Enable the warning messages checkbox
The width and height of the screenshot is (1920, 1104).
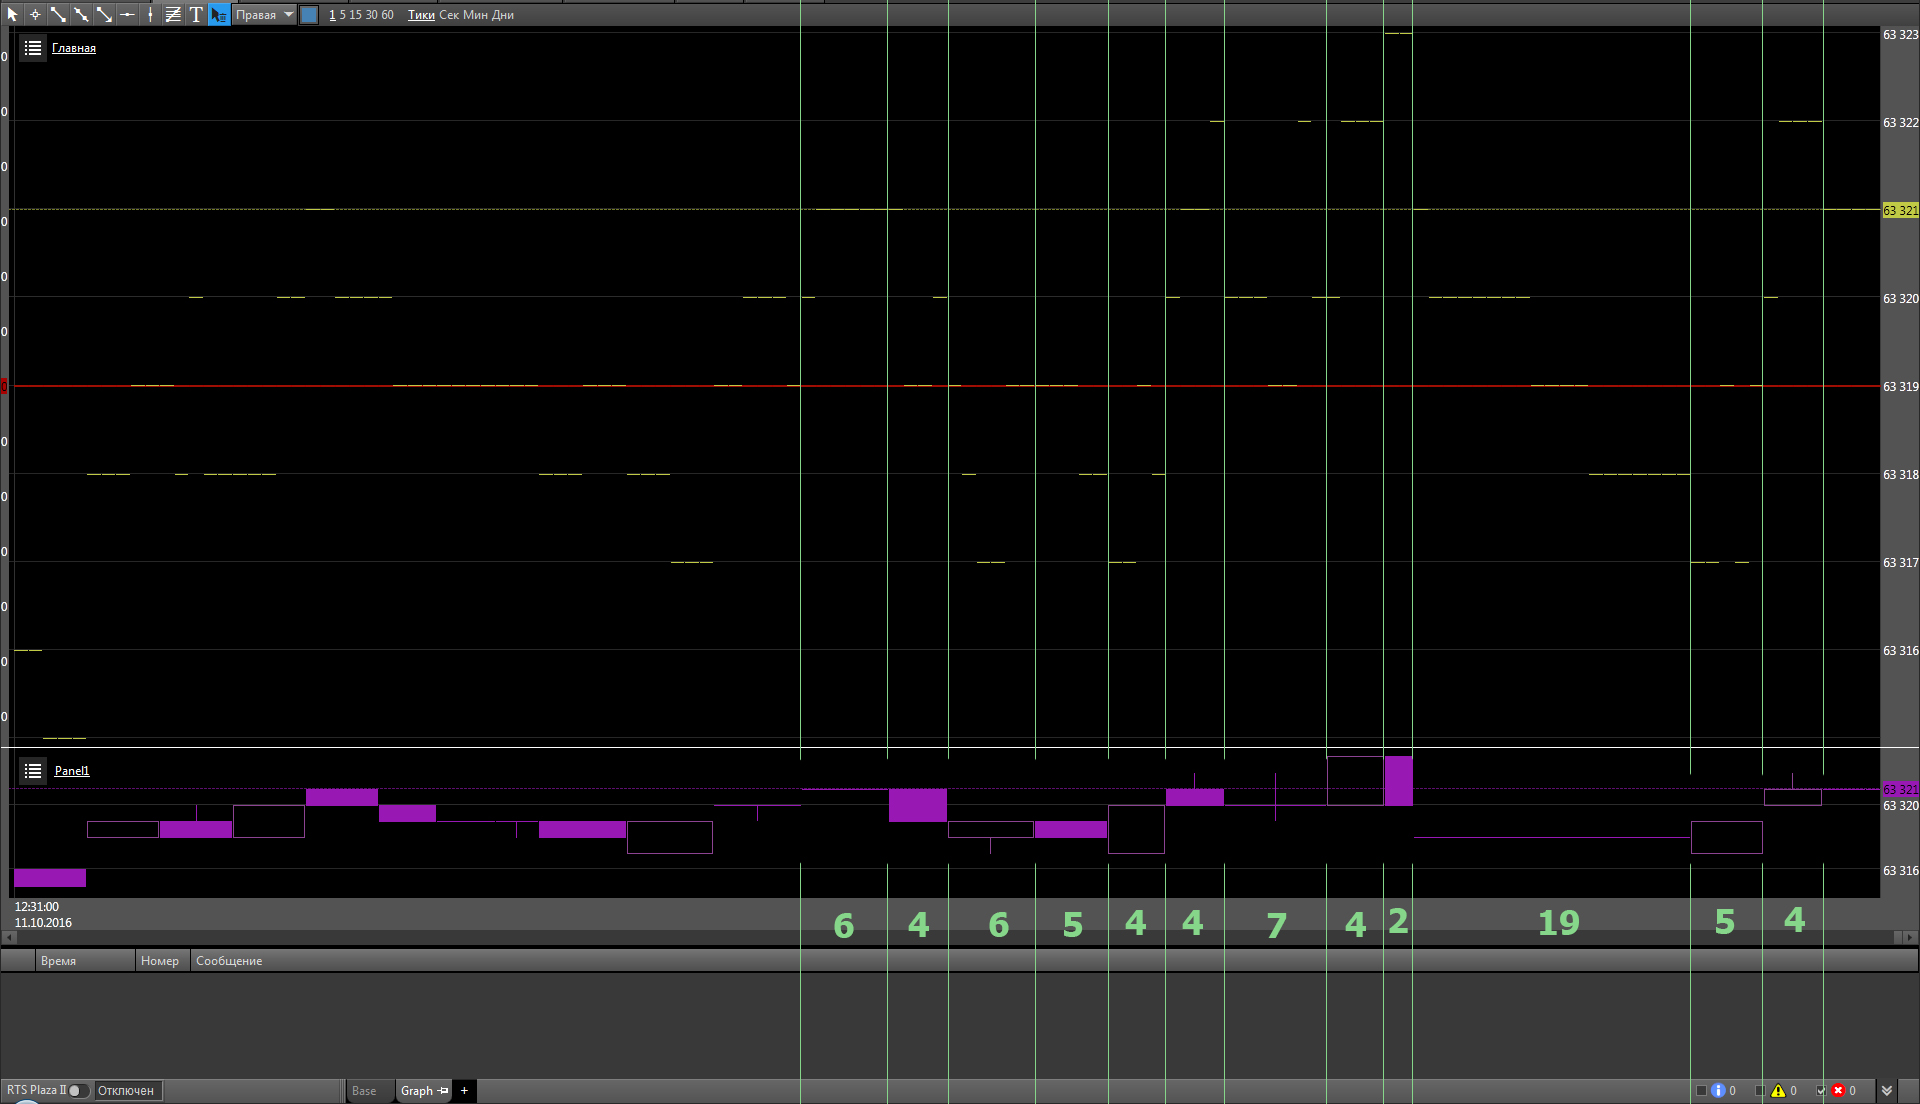(1760, 1091)
